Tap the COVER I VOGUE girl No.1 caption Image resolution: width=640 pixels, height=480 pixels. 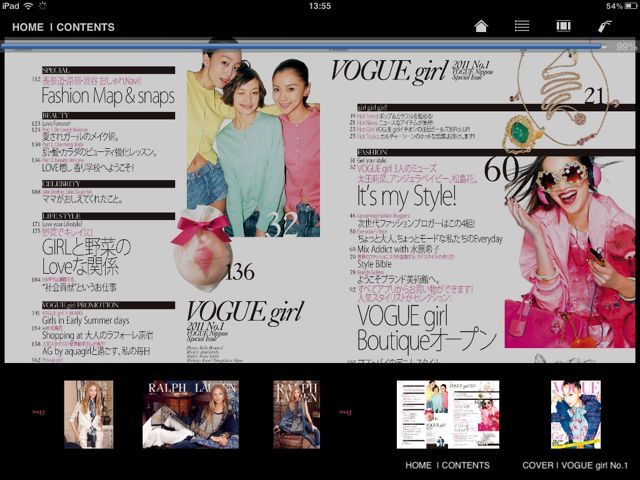pos(575,465)
